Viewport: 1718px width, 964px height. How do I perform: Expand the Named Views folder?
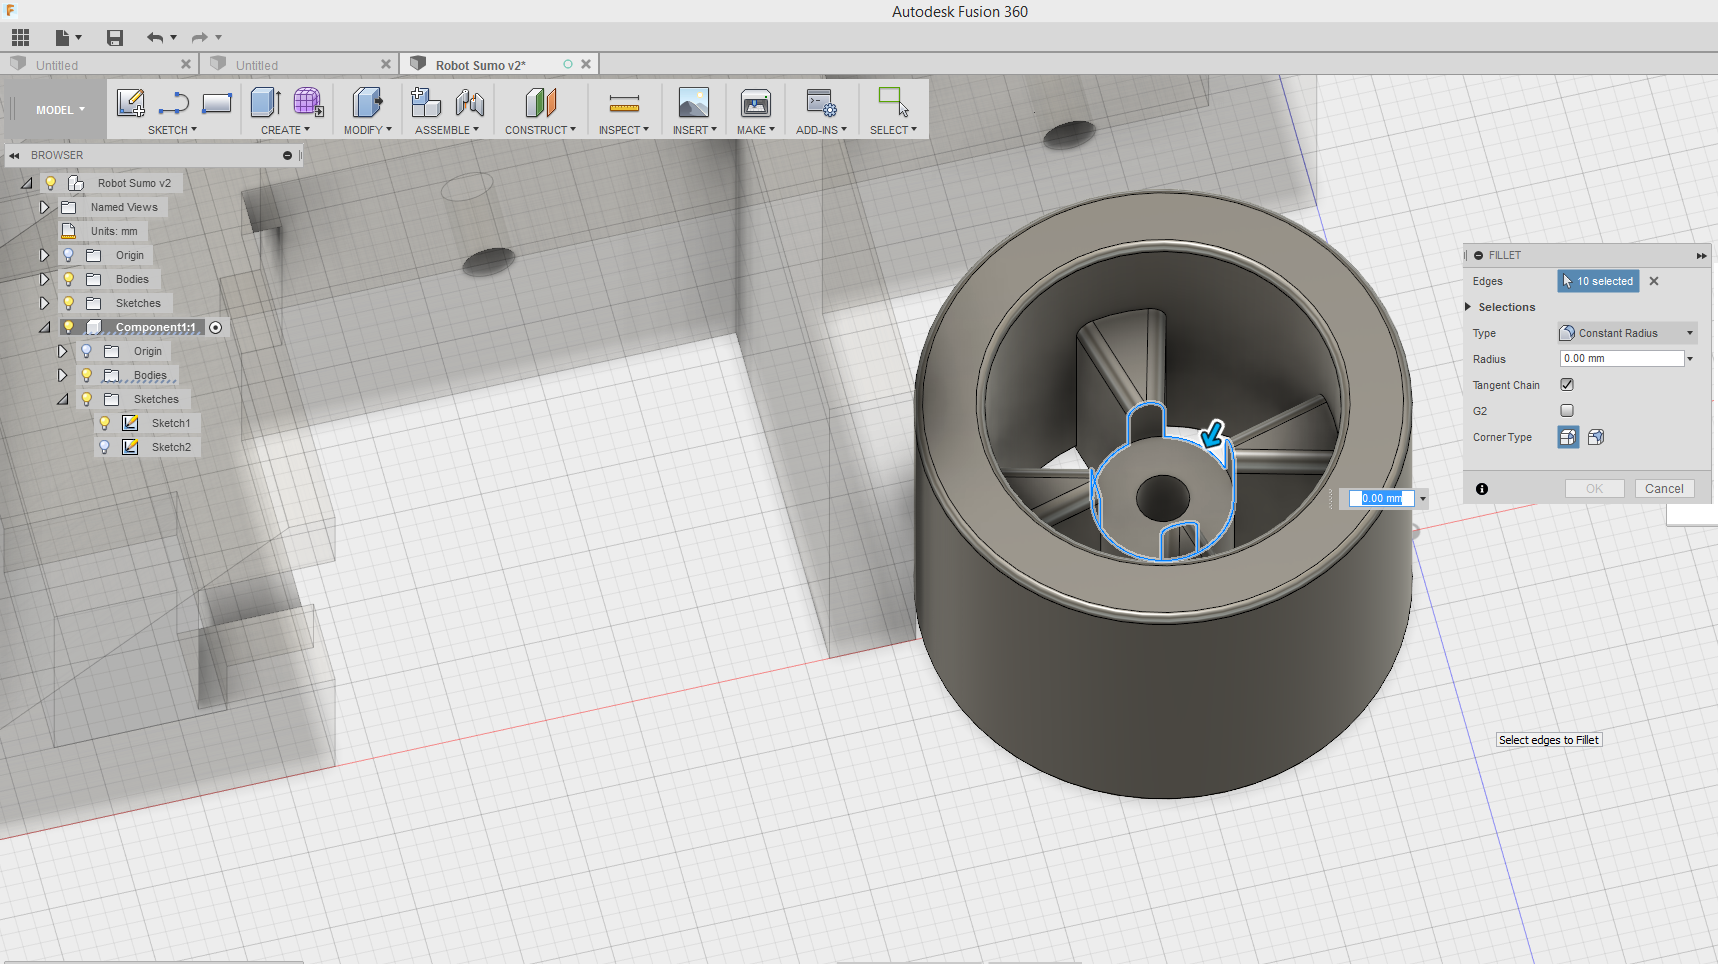tap(44, 207)
